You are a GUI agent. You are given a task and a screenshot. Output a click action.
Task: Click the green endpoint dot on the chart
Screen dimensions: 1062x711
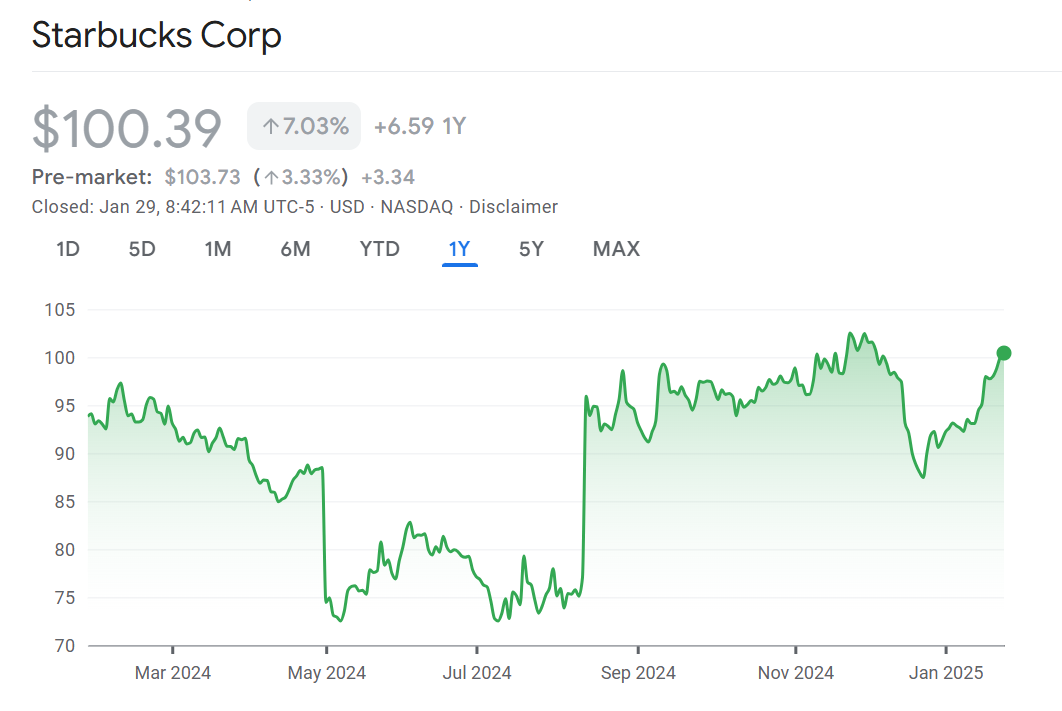click(x=1004, y=353)
